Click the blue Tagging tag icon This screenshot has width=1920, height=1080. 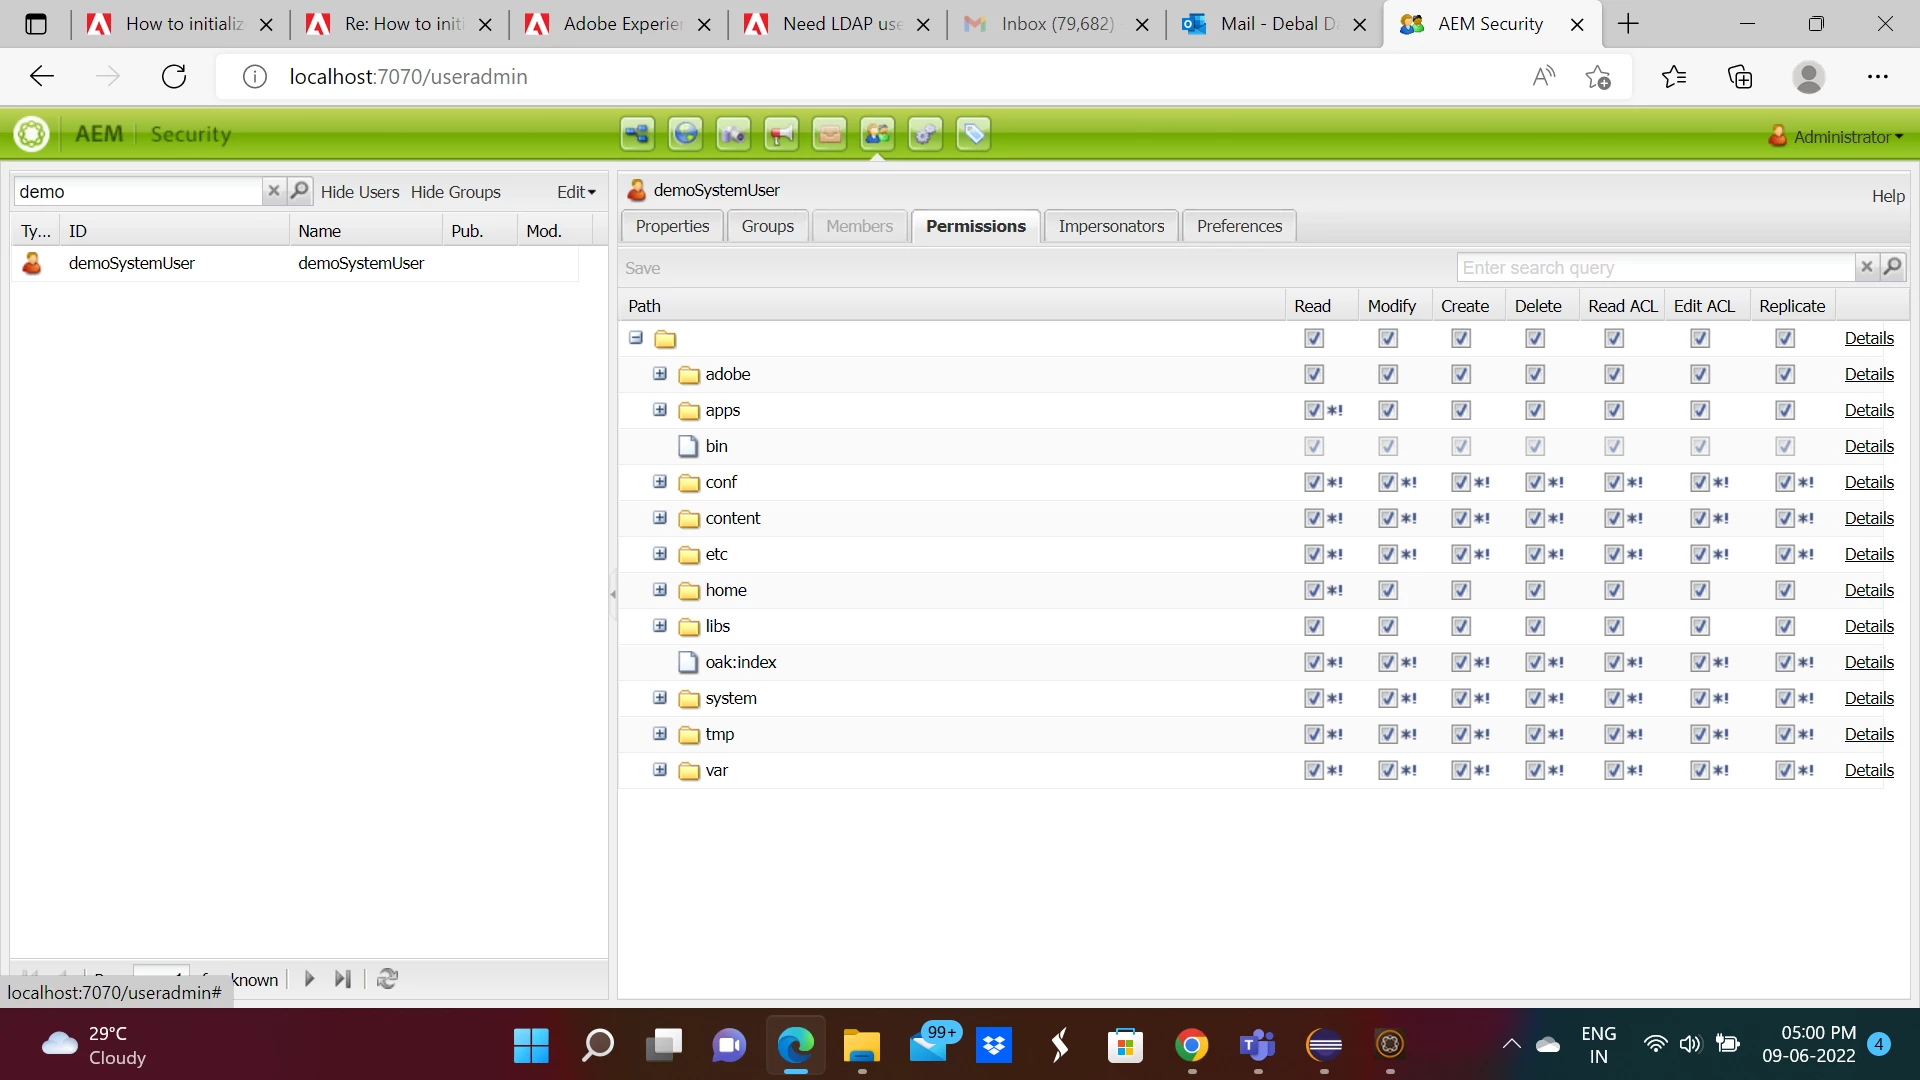tap(973, 134)
